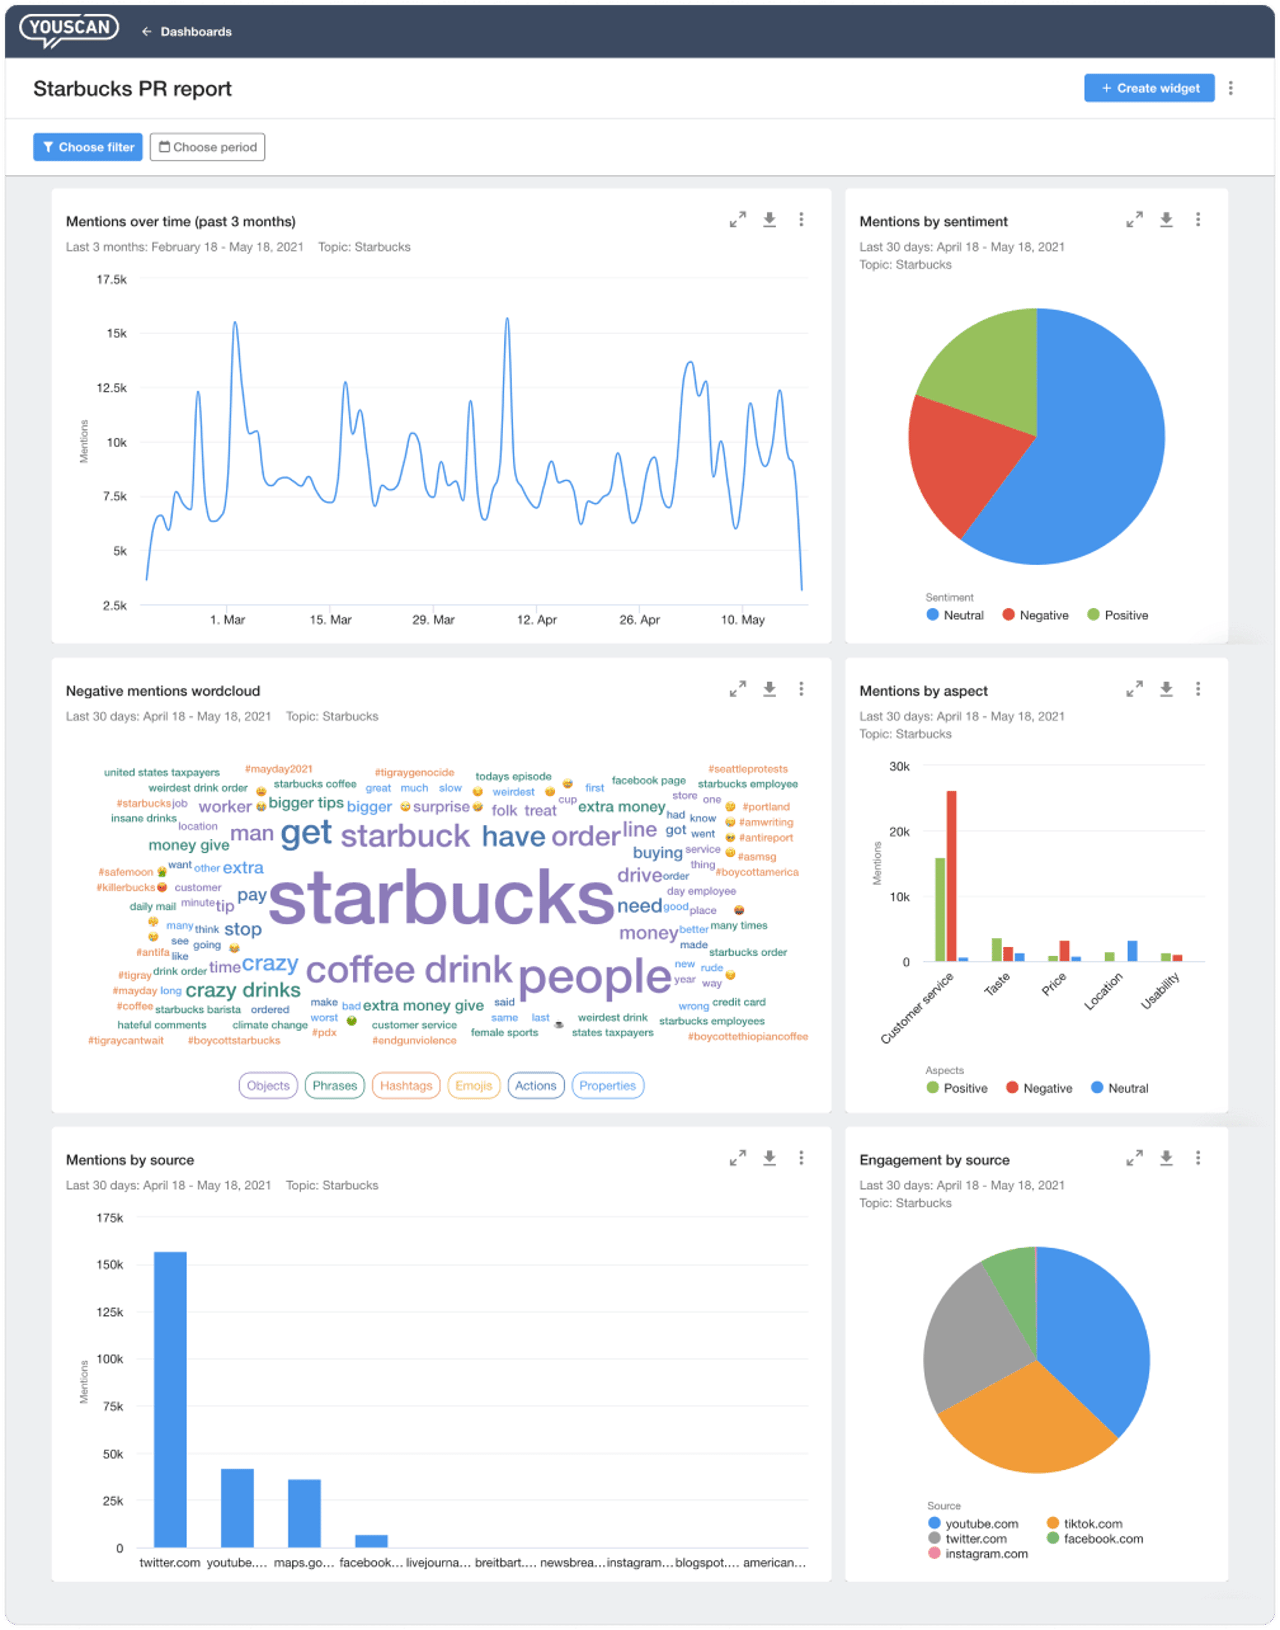Click the red Customer service negative bar
The width and height of the screenshot is (1280, 1630).
point(952,876)
